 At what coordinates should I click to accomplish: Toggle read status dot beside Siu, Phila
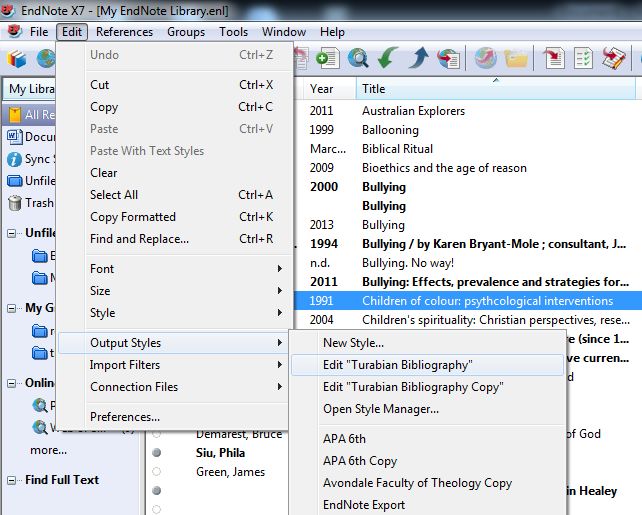(156, 453)
